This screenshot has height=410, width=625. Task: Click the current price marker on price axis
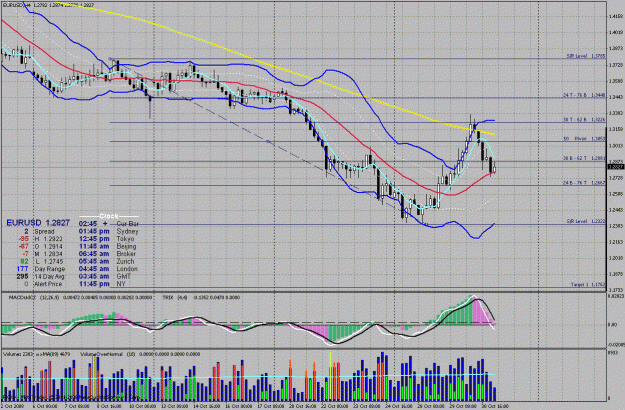pyautogui.click(x=616, y=167)
